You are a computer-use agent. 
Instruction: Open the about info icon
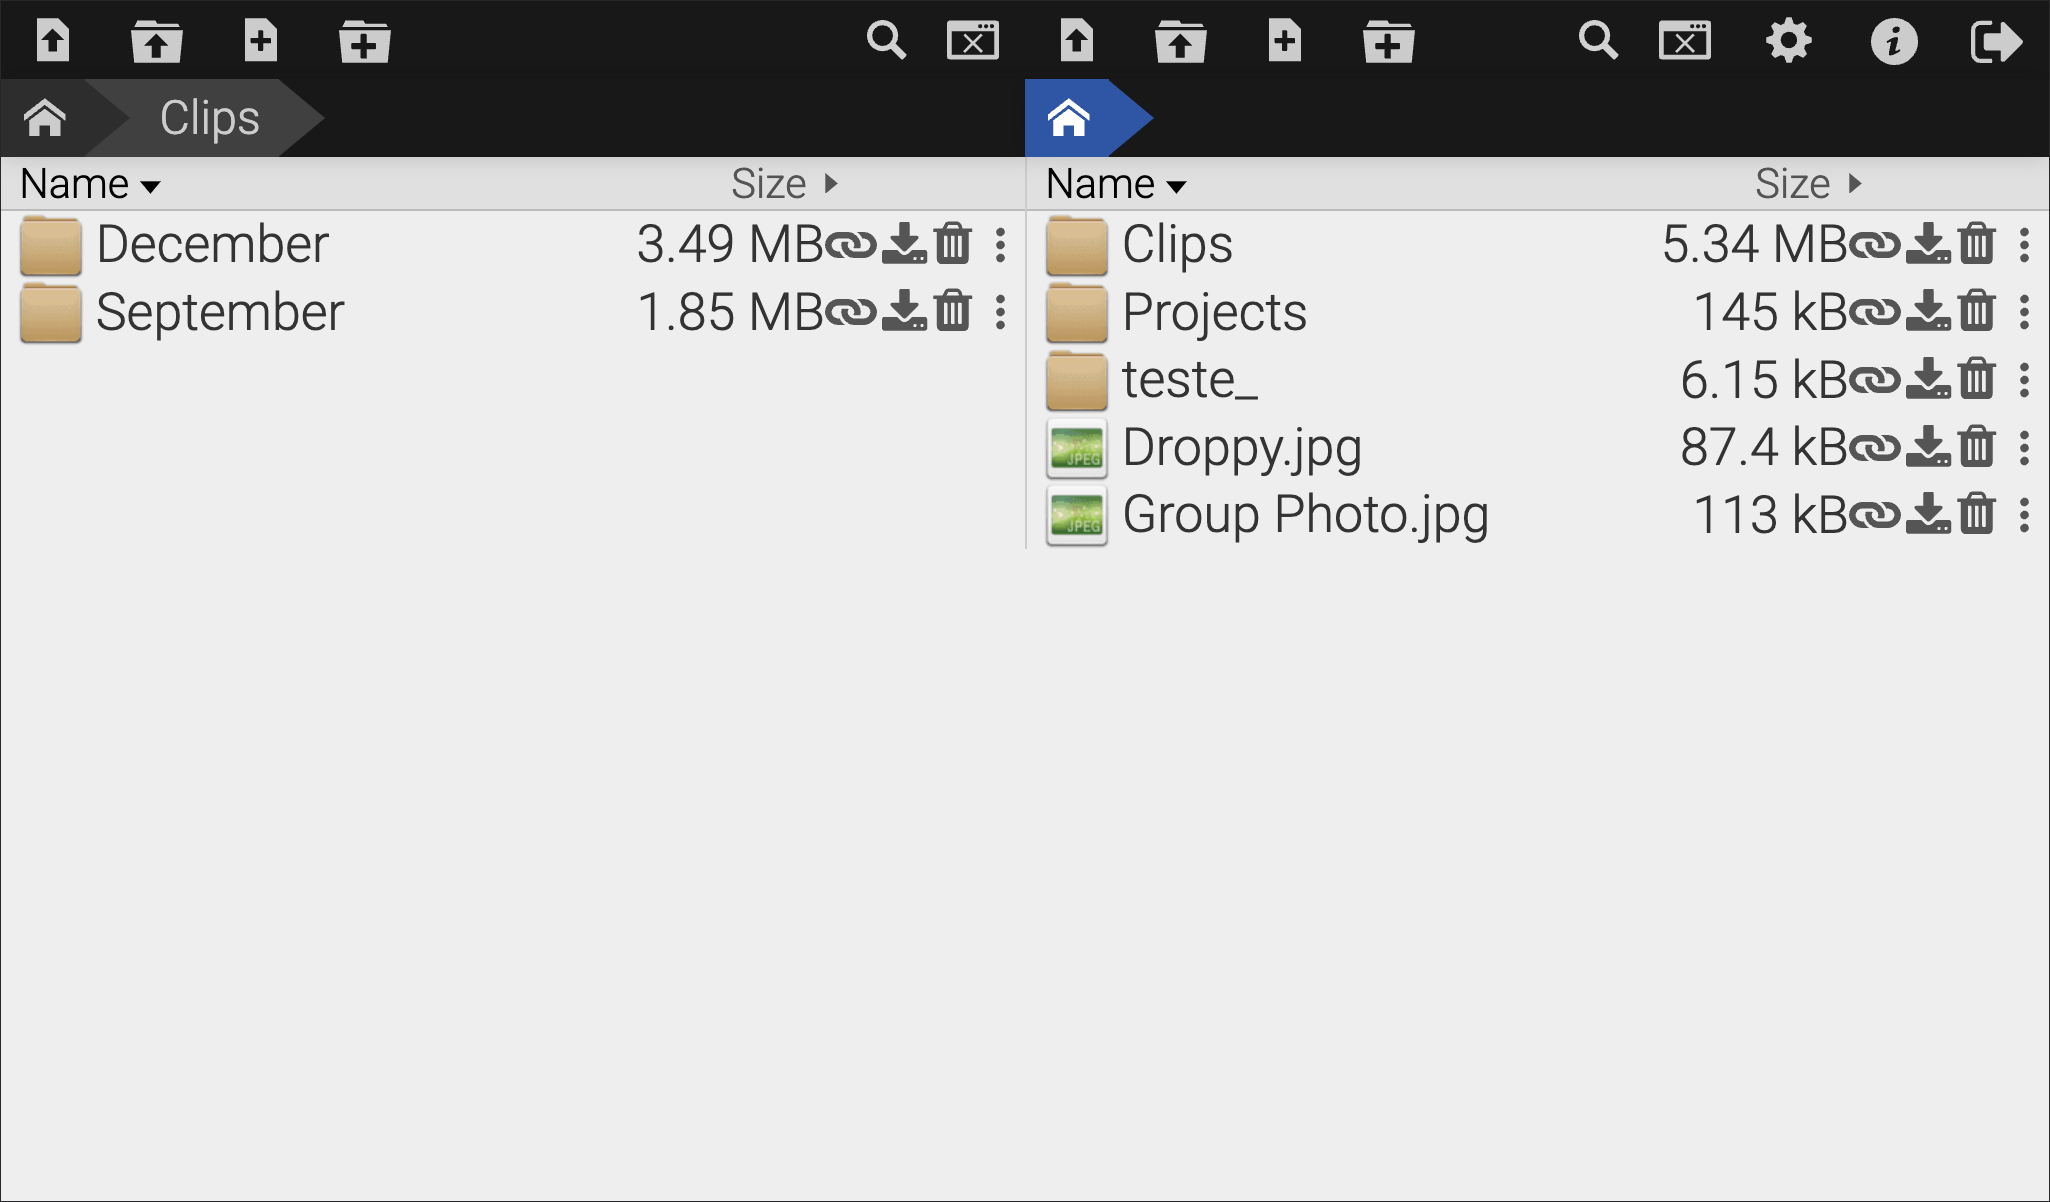pyautogui.click(x=1894, y=42)
